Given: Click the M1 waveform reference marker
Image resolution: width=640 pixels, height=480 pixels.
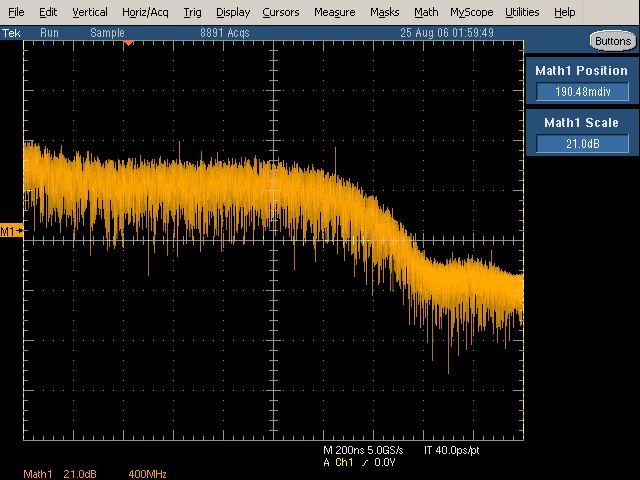Looking at the screenshot, I should 11,231.
